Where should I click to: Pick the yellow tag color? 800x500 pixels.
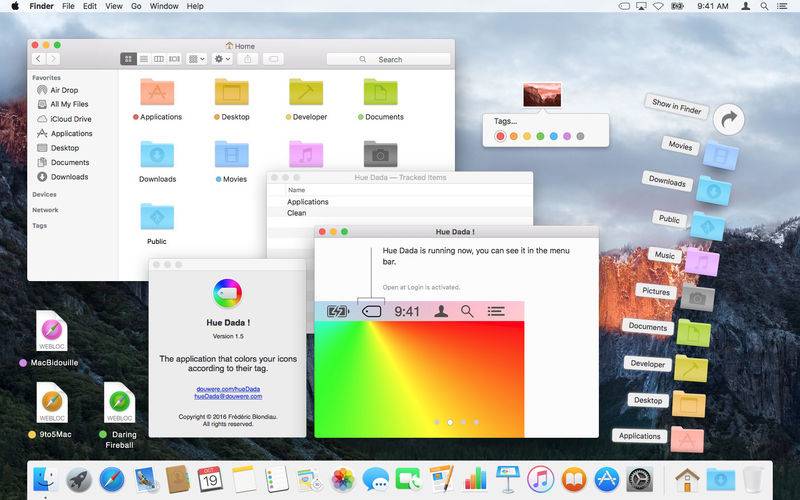pos(527,136)
